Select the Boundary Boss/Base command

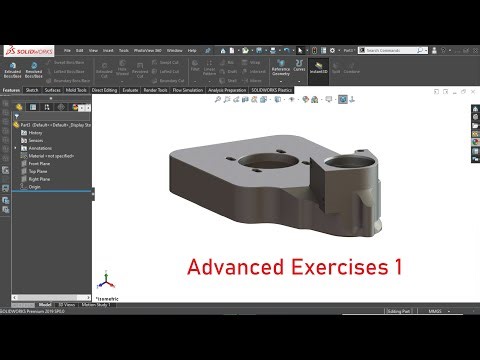click(68, 81)
